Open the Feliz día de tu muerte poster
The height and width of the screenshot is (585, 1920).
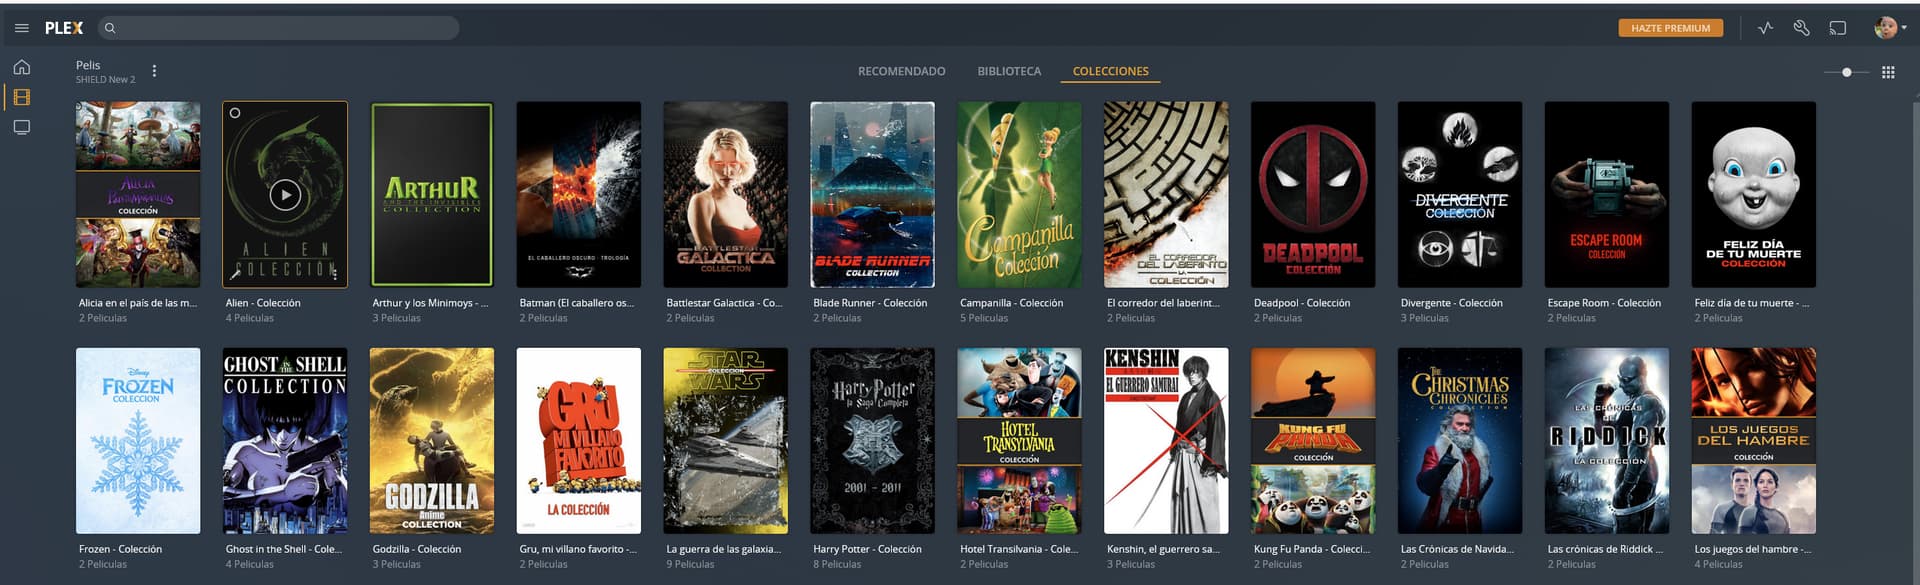point(1754,194)
